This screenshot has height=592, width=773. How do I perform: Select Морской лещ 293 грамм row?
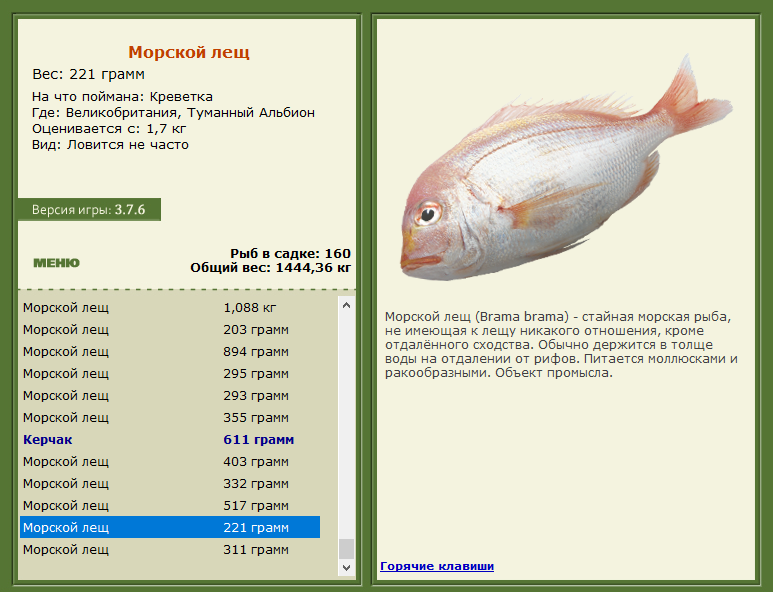[x=170, y=396]
